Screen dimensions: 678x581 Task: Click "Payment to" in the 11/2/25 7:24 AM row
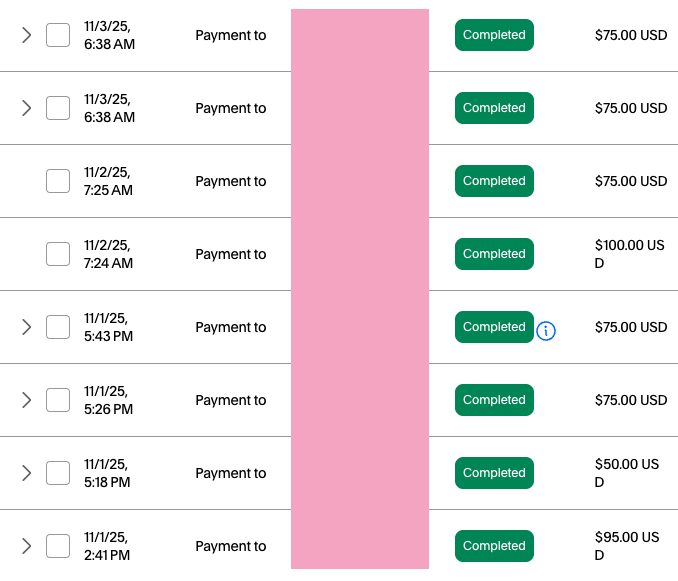230,254
